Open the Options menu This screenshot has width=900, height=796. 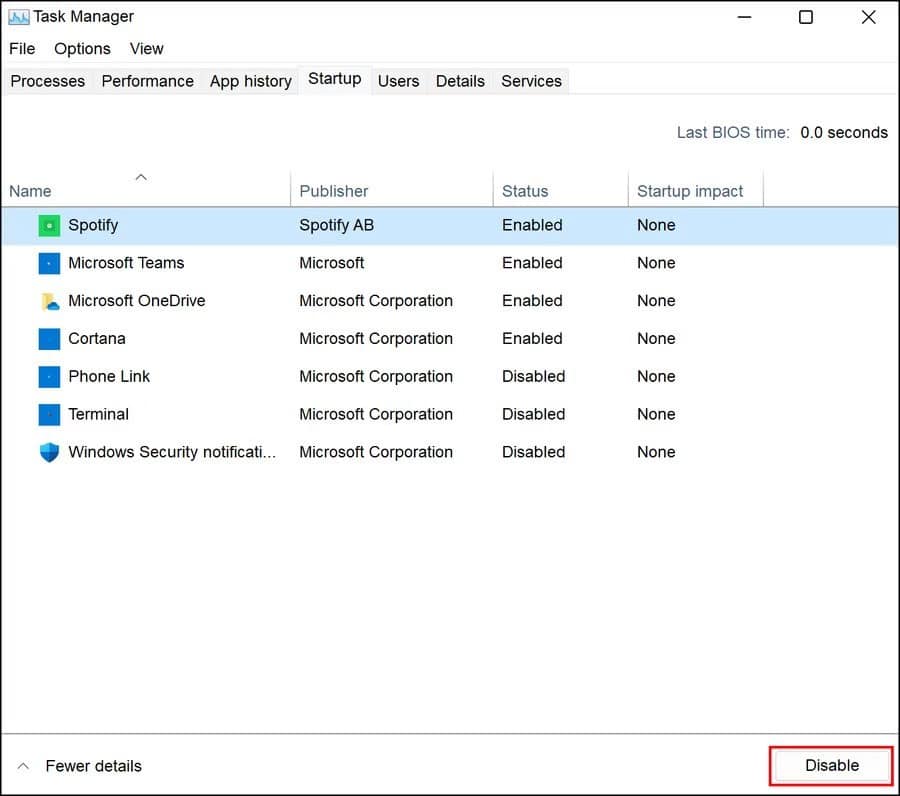click(82, 48)
